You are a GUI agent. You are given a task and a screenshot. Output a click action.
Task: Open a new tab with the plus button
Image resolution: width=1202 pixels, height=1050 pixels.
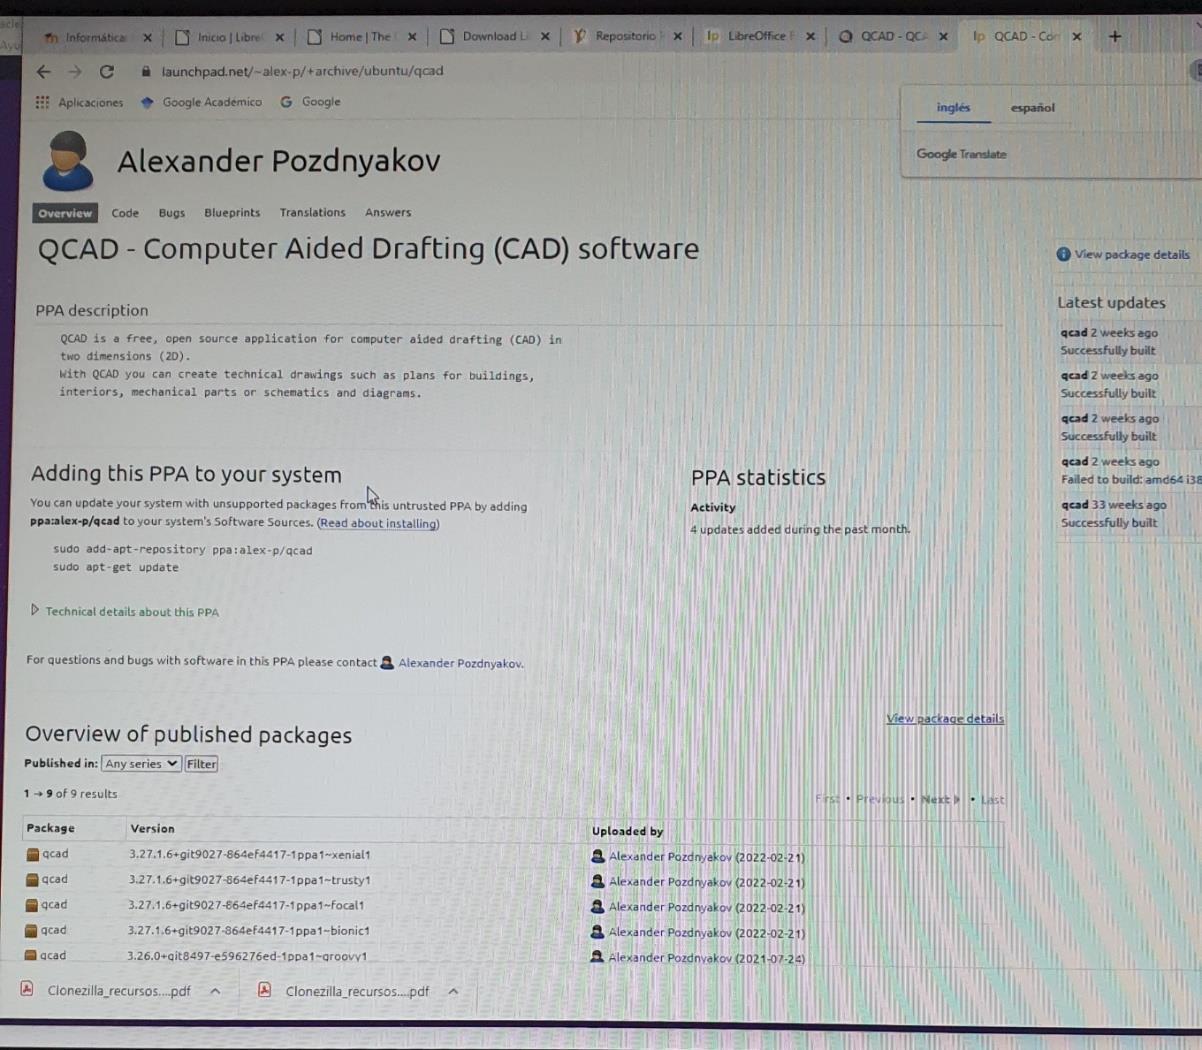click(x=1115, y=36)
